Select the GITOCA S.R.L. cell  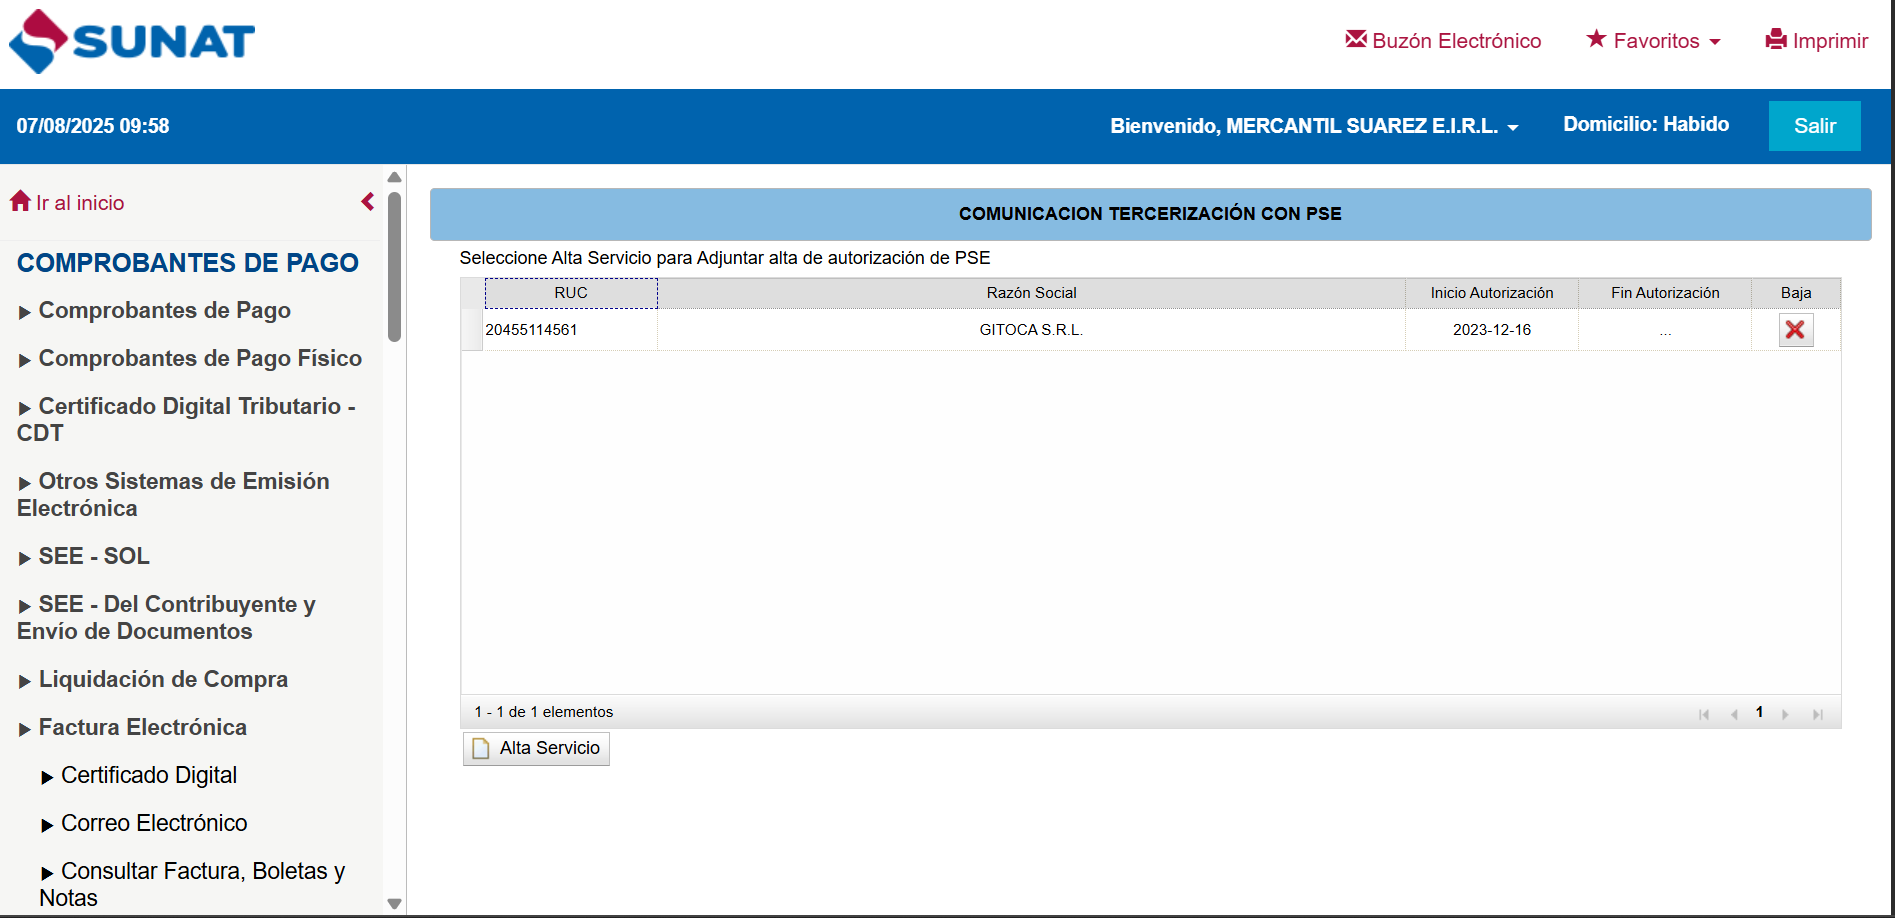[1031, 330]
